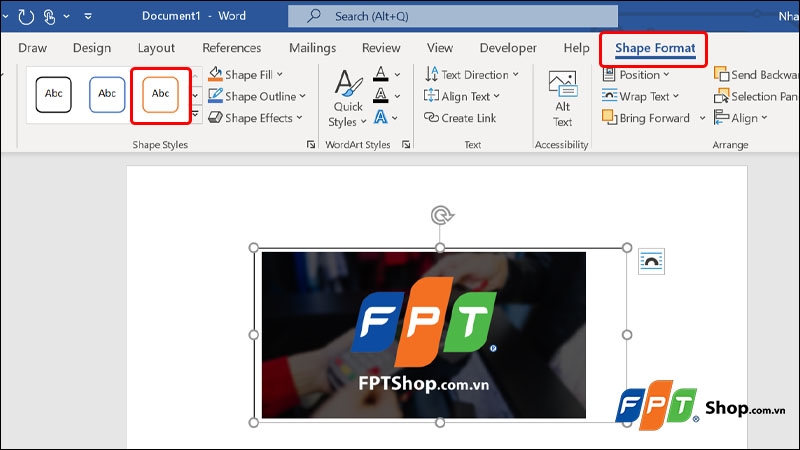Click the FPT Shop image inside the shape
800x450 pixels.
[423, 335]
